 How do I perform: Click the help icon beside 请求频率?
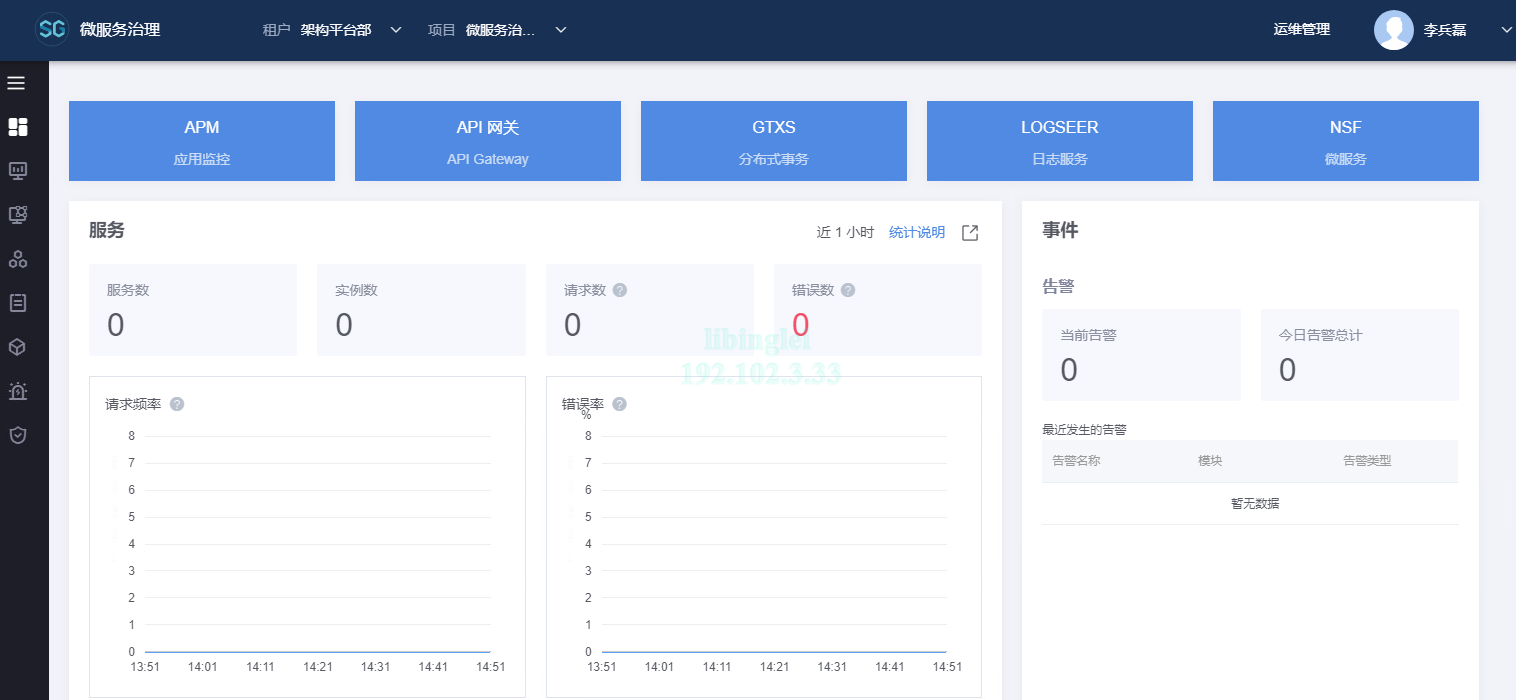[x=177, y=404]
